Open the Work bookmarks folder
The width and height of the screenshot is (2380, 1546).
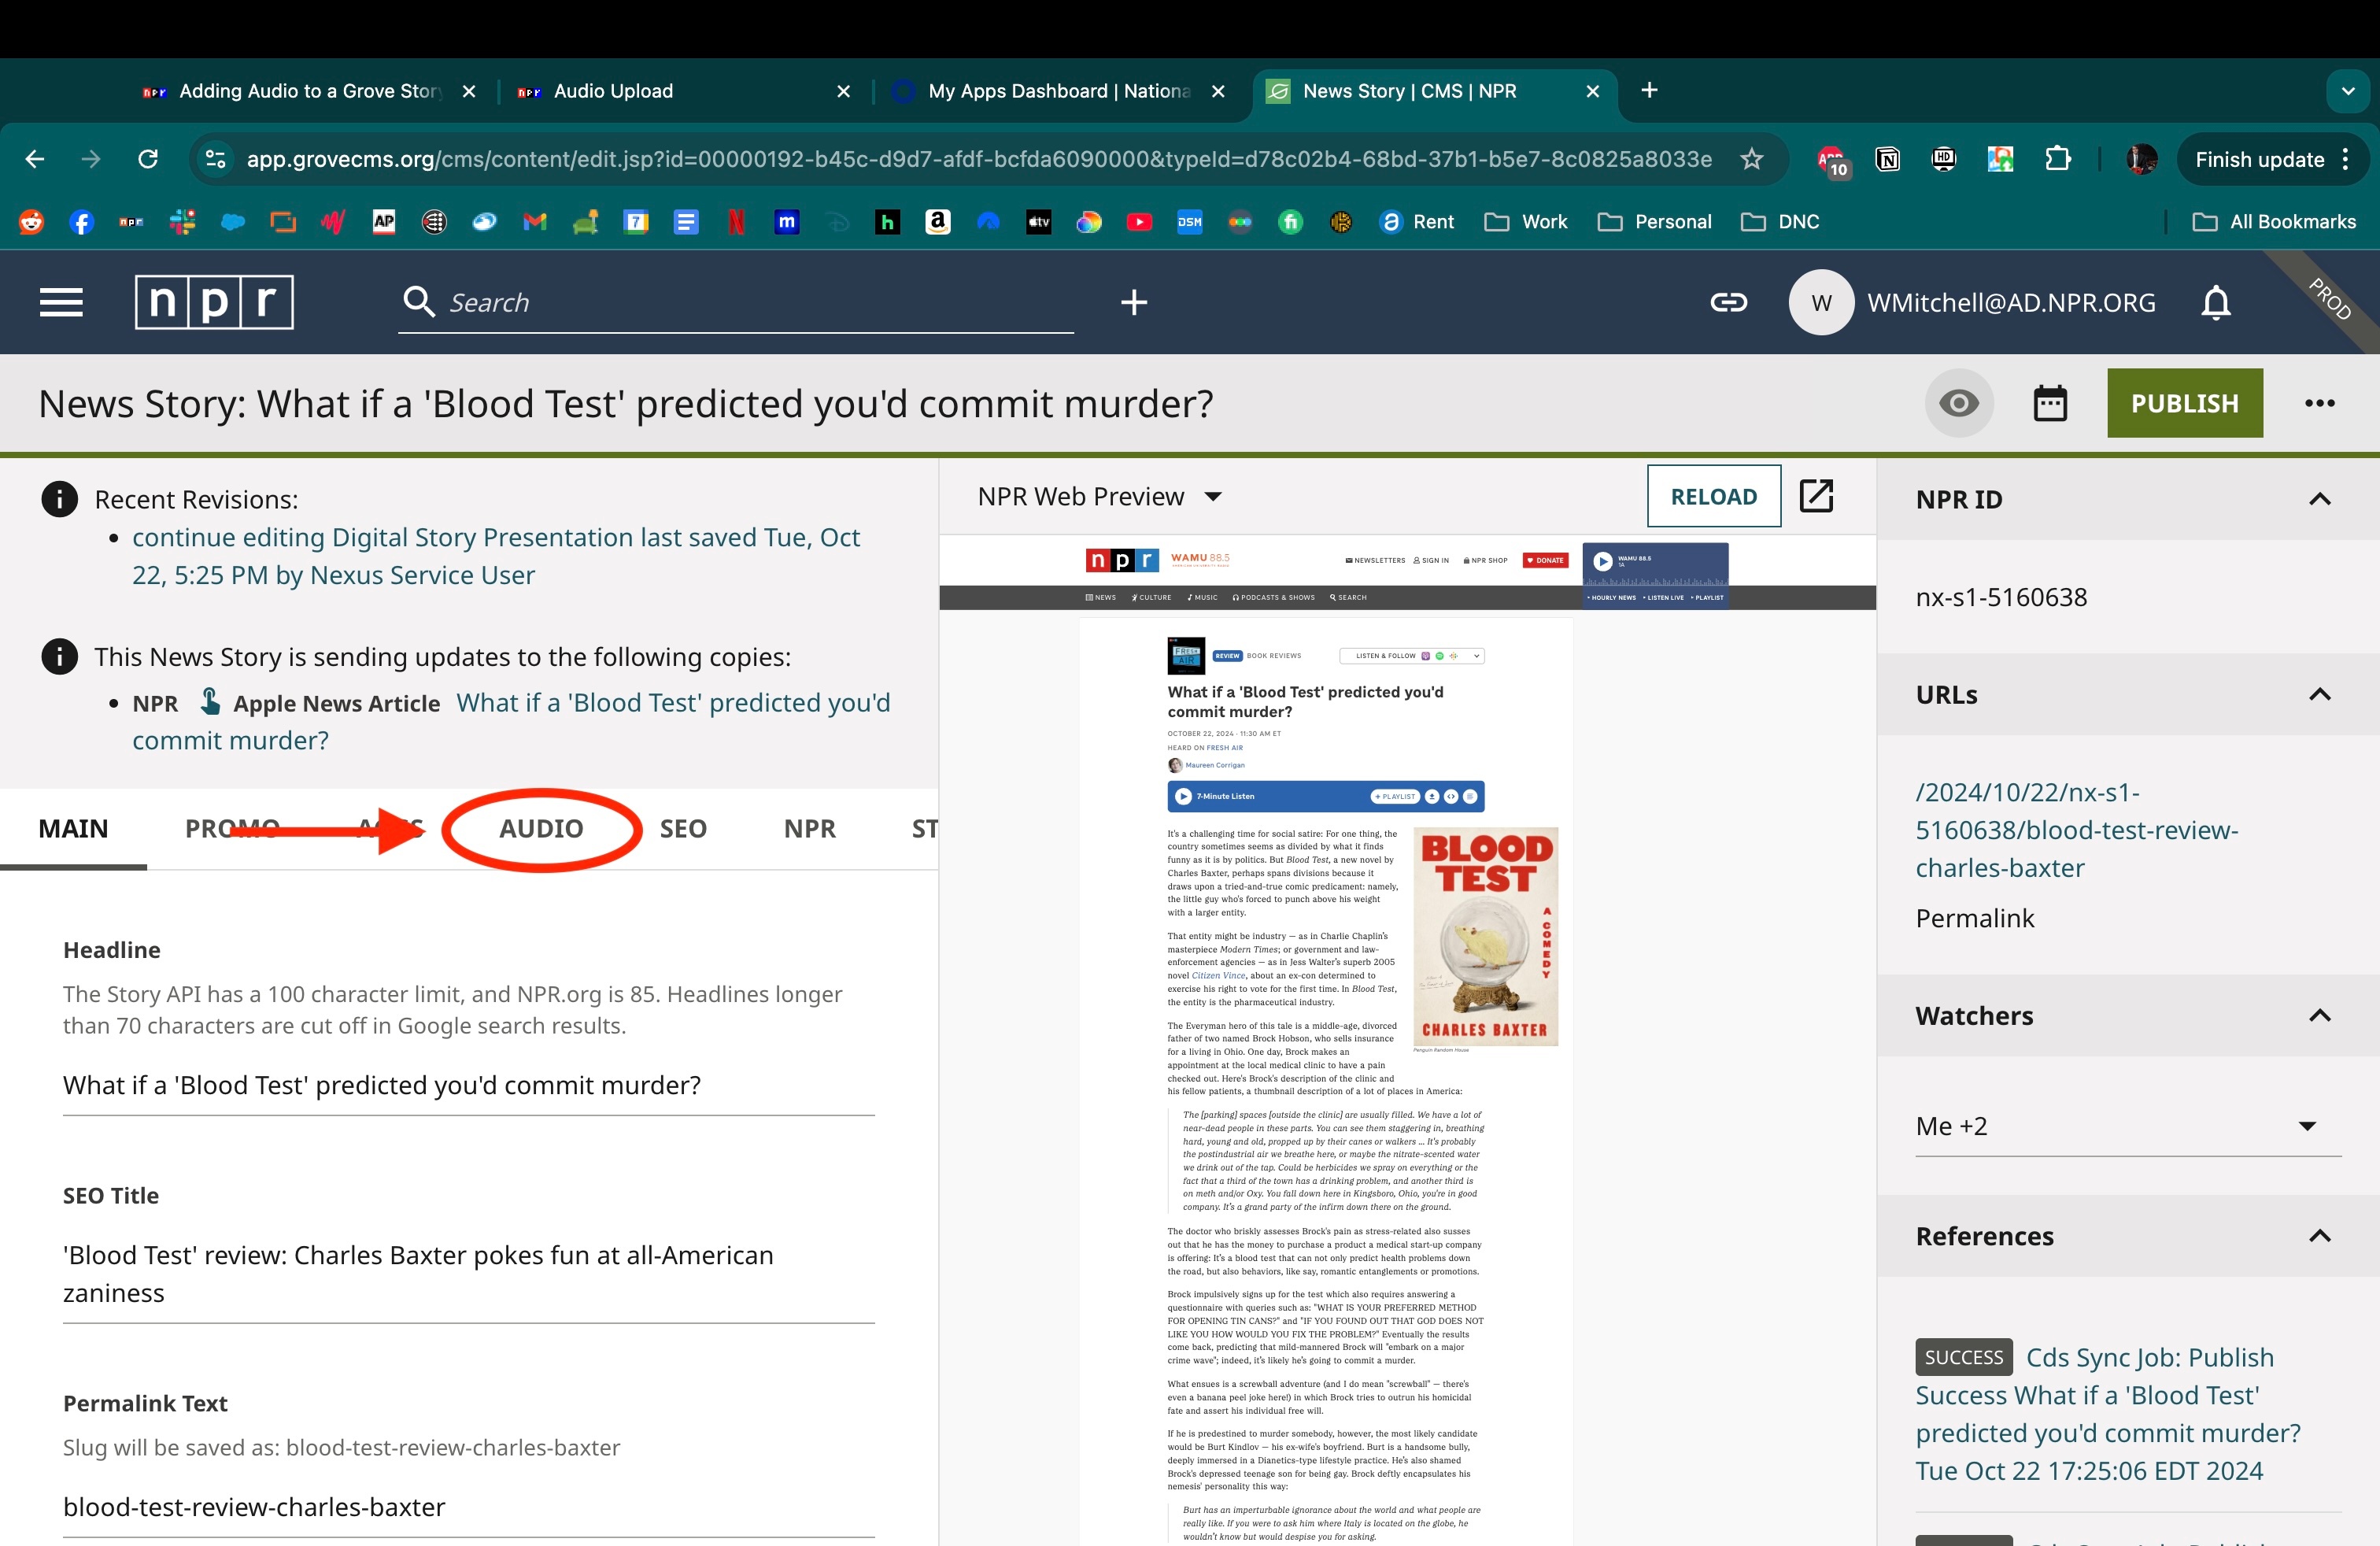point(1525,221)
